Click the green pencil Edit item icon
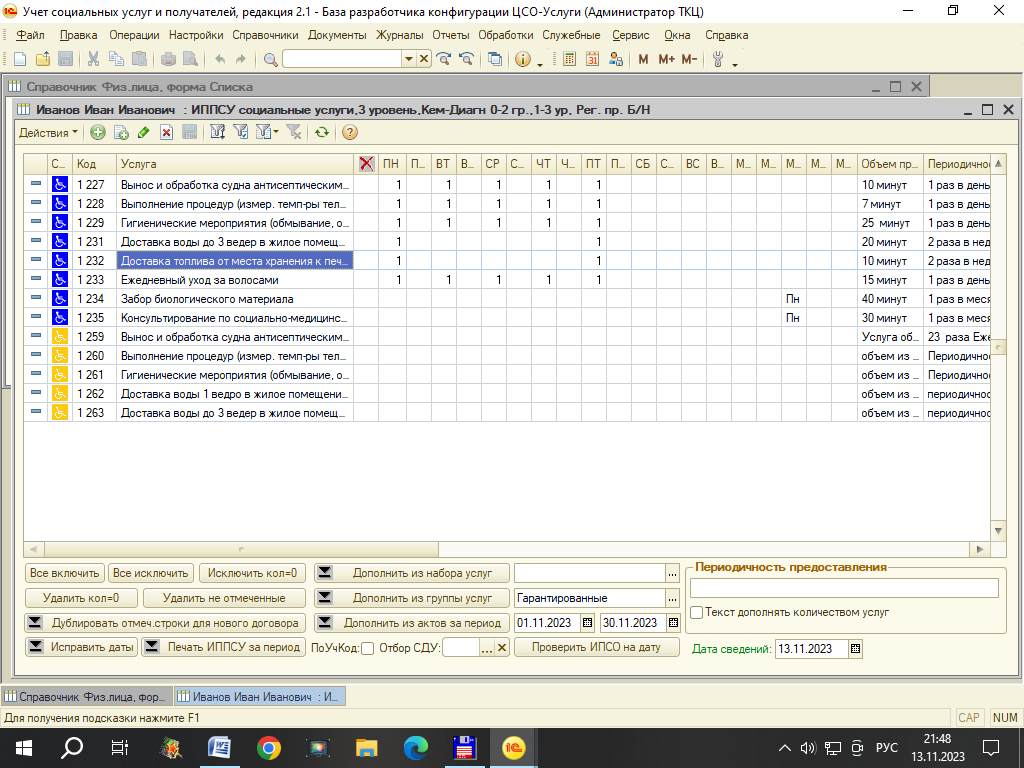The height and width of the screenshot is (768, 1024). 144,132
